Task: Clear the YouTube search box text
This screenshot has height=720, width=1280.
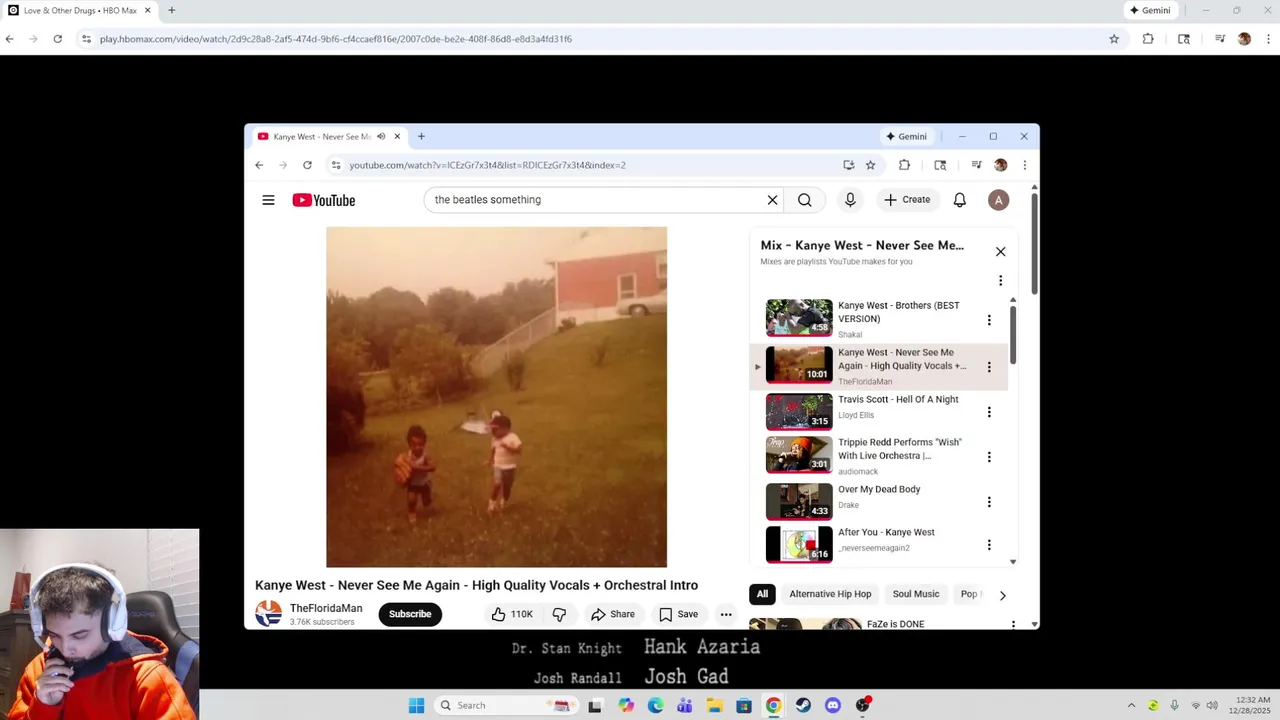Action: click(x=772, y=200)
